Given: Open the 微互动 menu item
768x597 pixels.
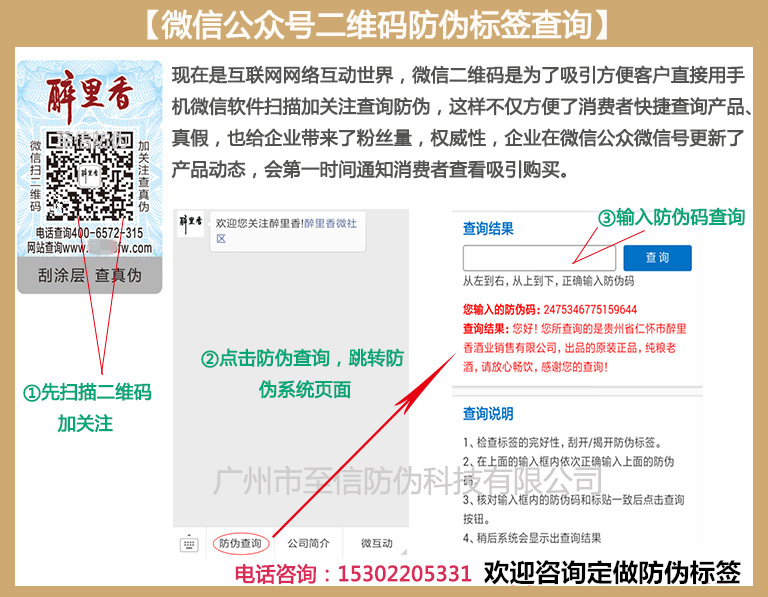Looking at the screenshot, I should [377, 543].
